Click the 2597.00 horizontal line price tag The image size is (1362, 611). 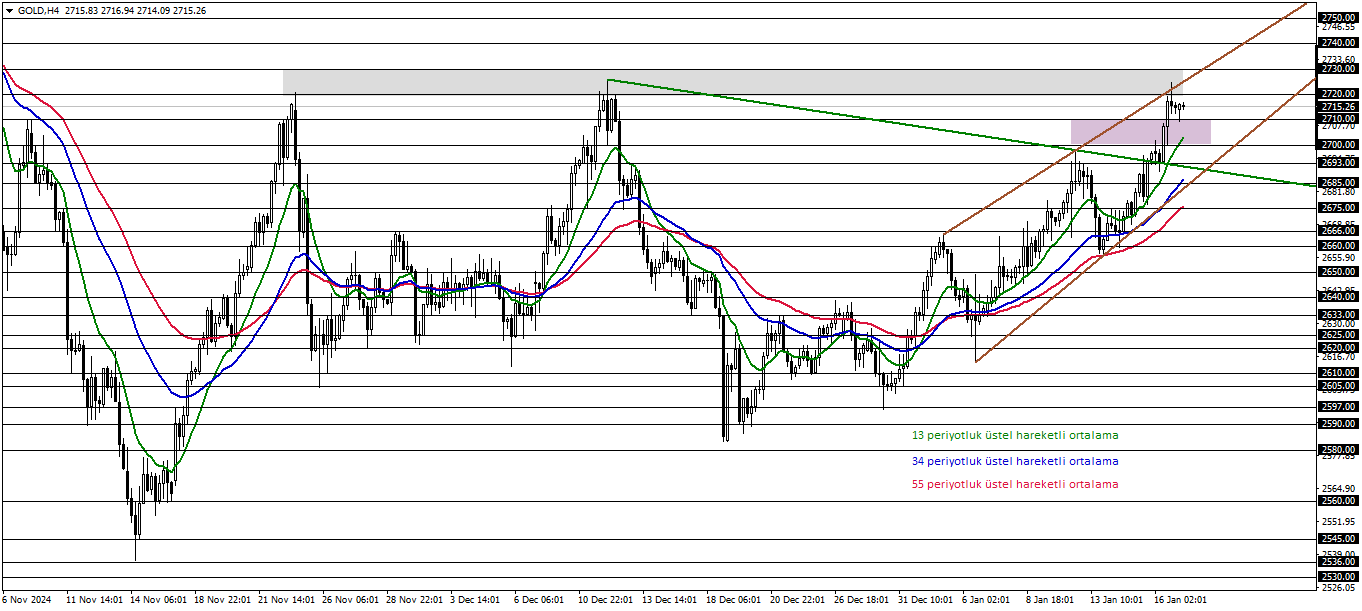click(x=1338, y=407)
